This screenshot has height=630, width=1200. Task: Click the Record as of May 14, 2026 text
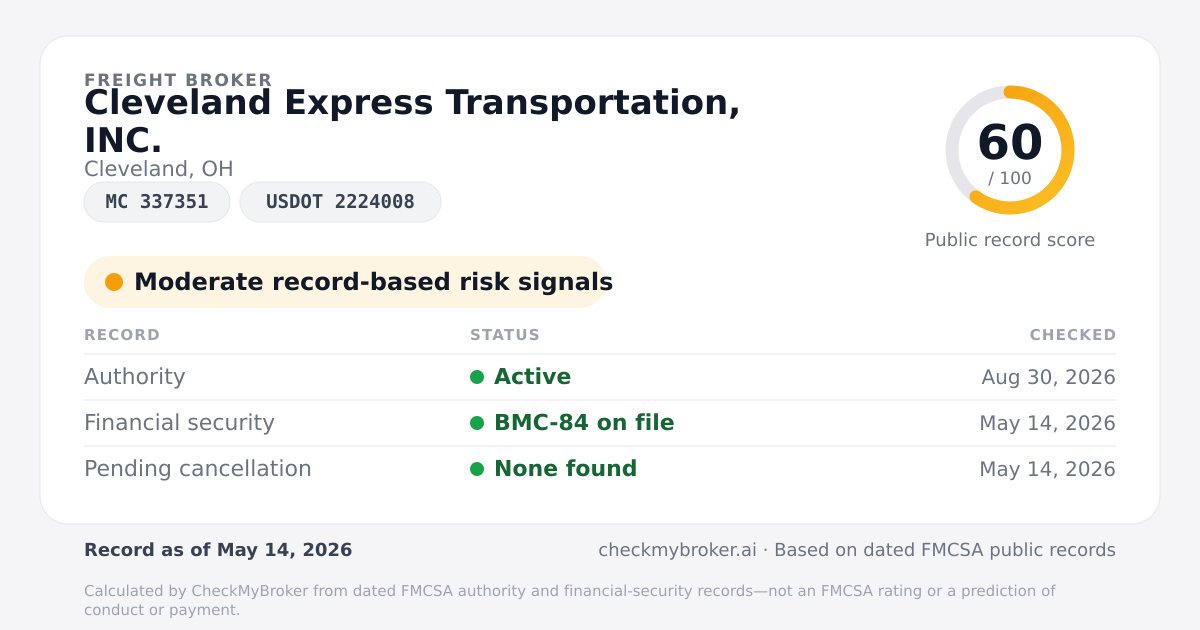pos(218,550)
